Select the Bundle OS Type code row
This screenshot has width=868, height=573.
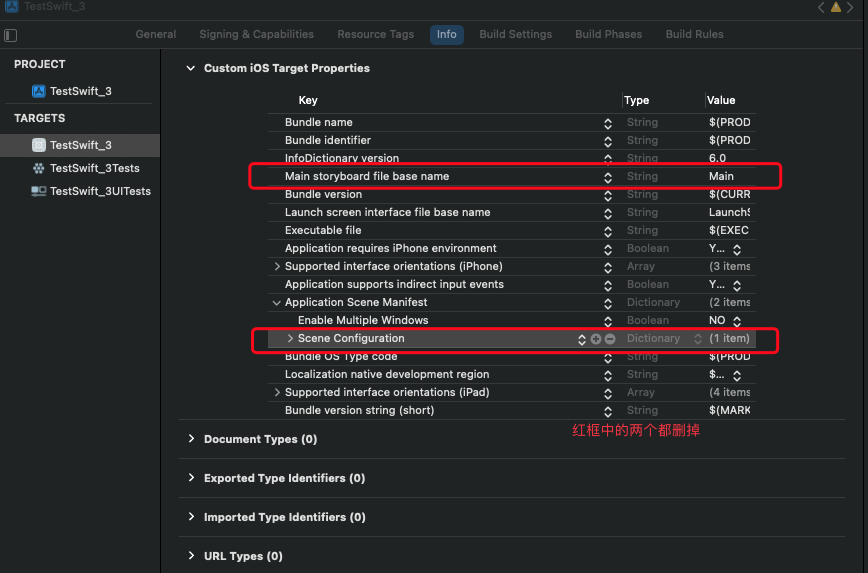click(512, 357)
